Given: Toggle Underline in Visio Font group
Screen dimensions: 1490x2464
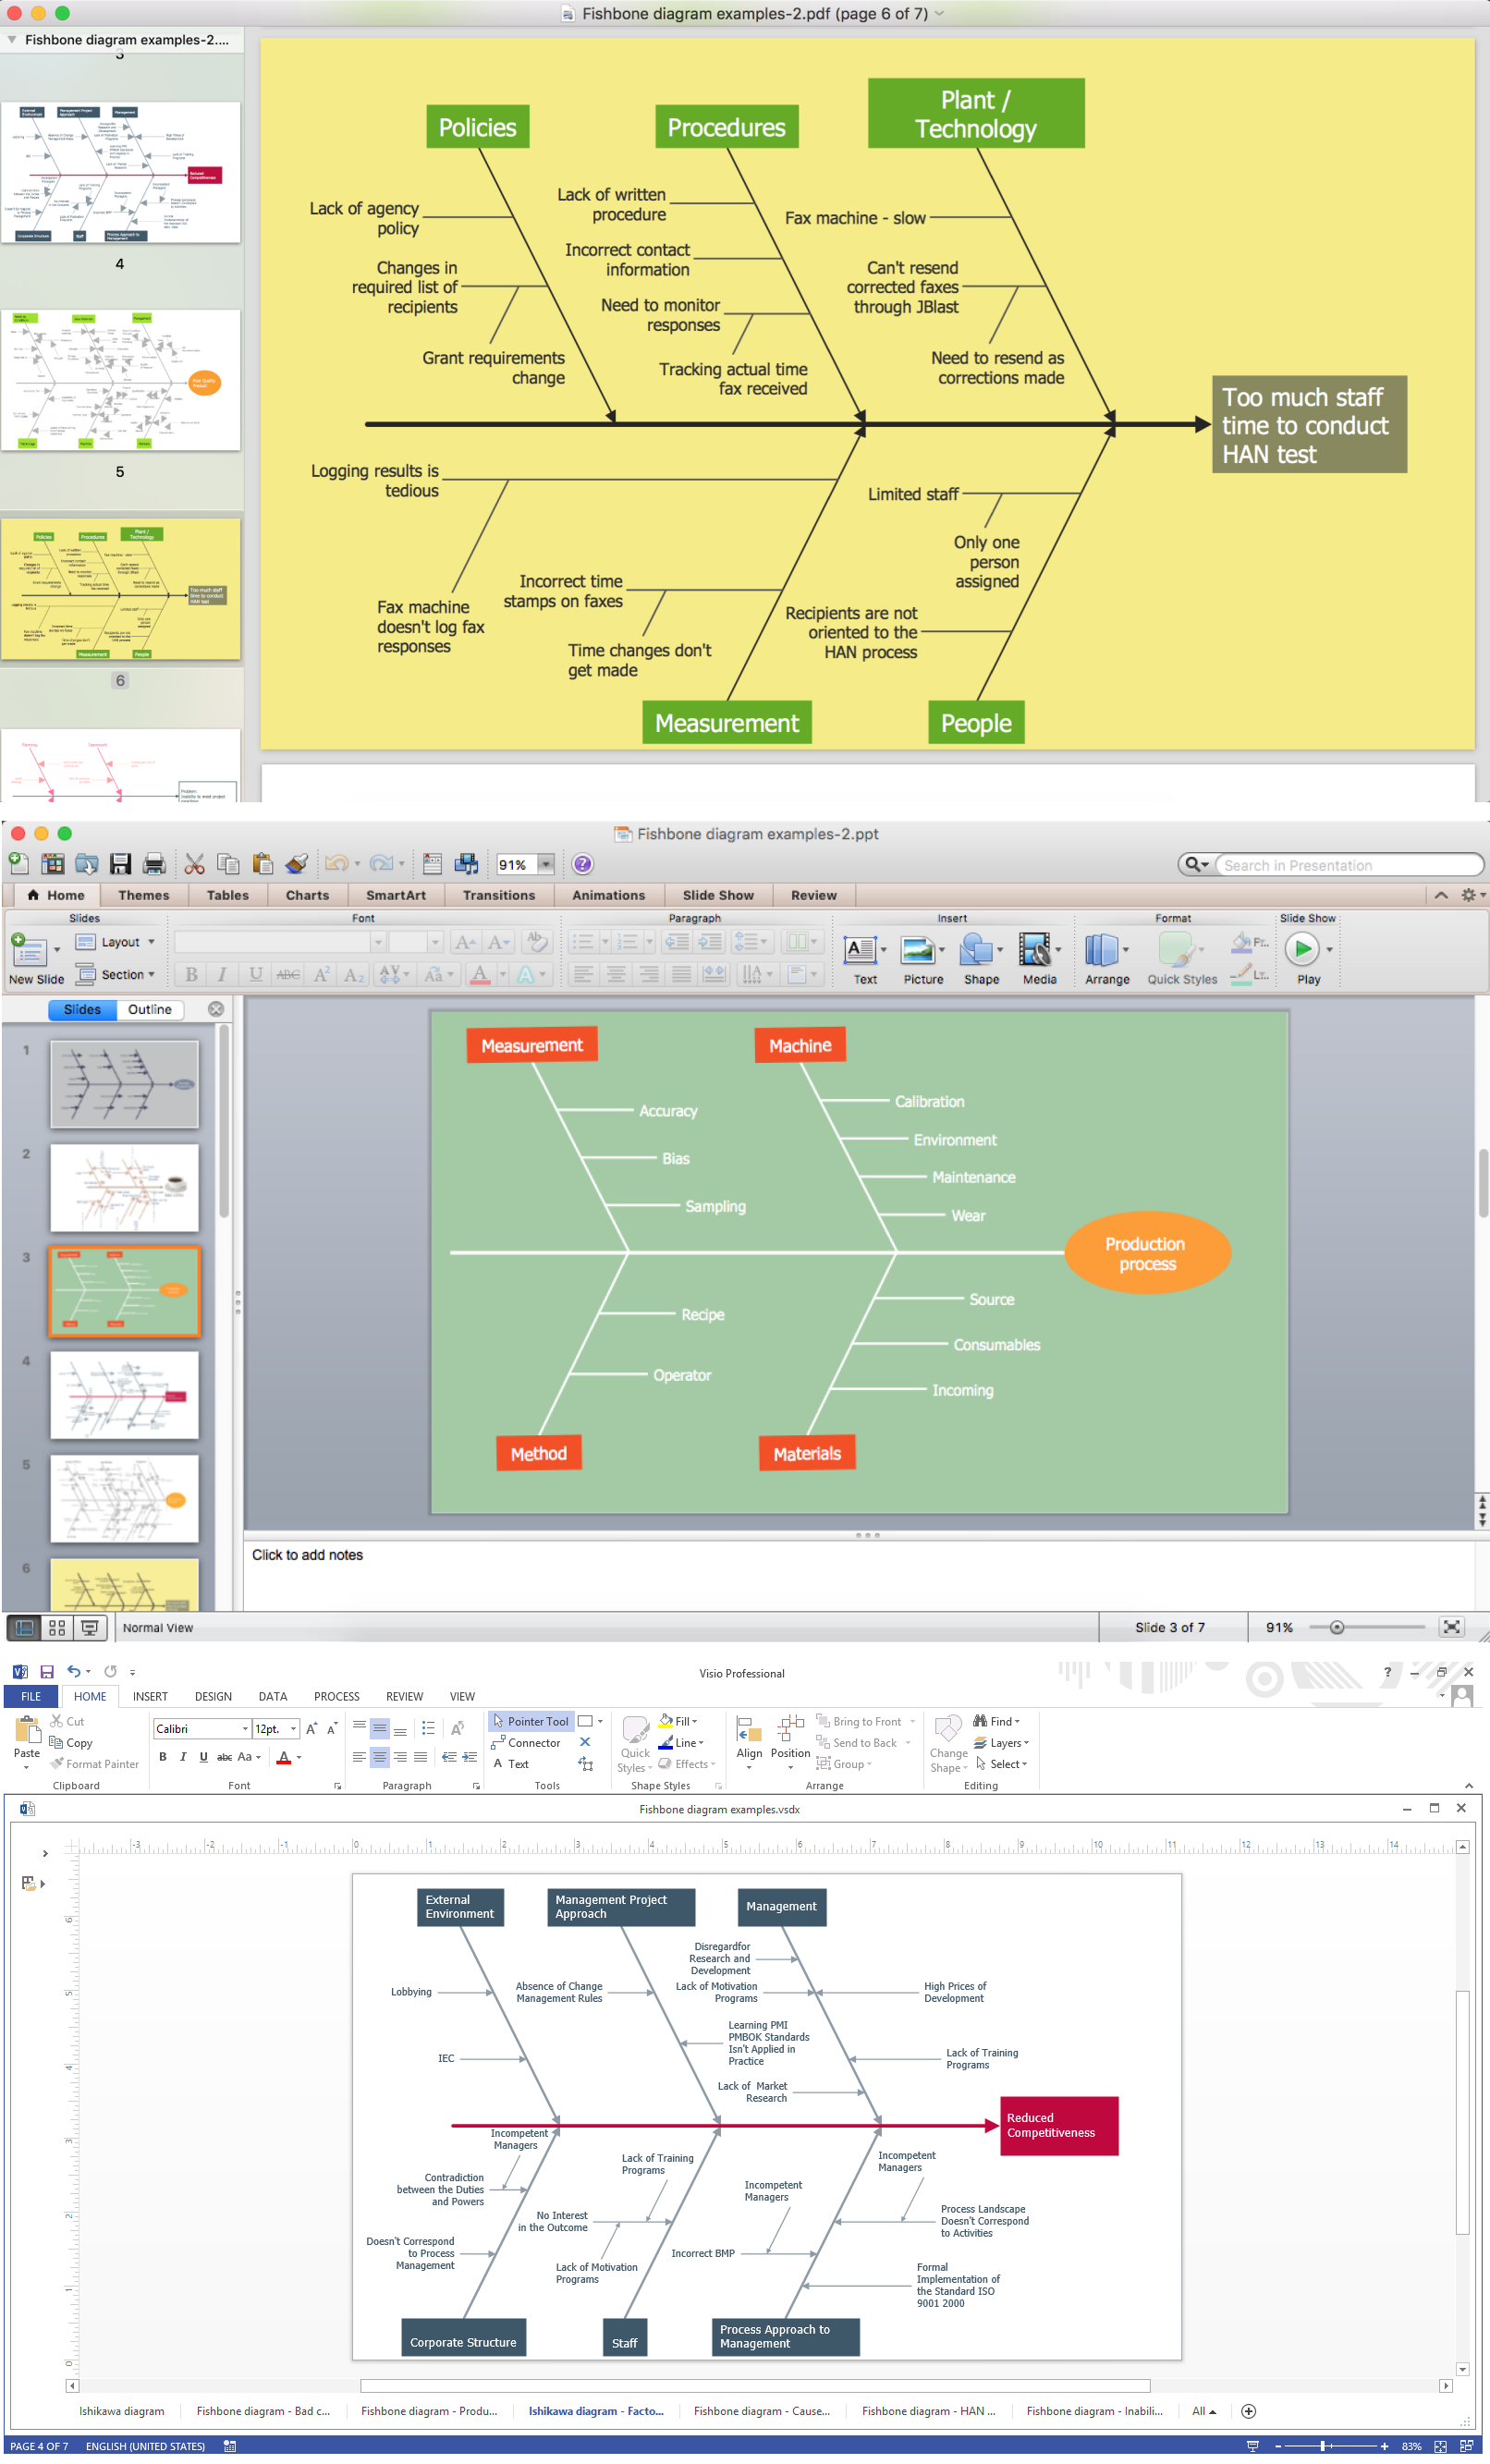Looking at the screenshot, I should pos(204,1757).
